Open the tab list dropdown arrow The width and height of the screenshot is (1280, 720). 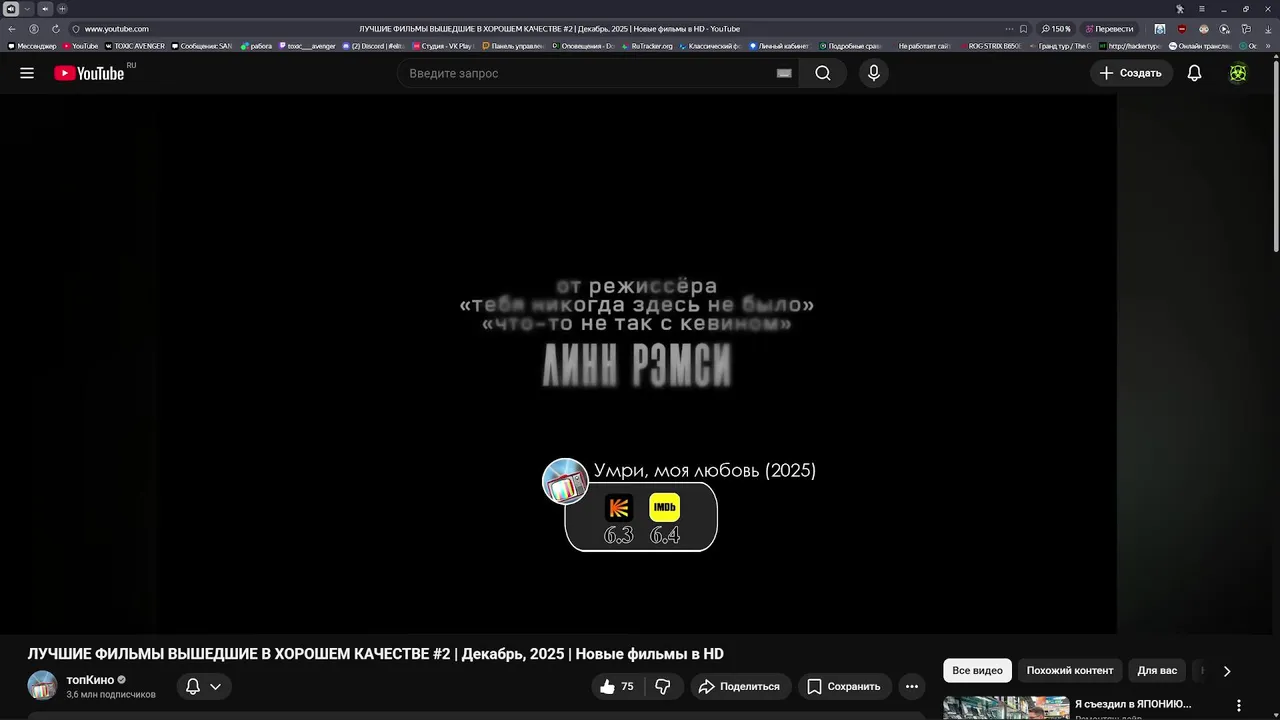click(x=27, y=9)
